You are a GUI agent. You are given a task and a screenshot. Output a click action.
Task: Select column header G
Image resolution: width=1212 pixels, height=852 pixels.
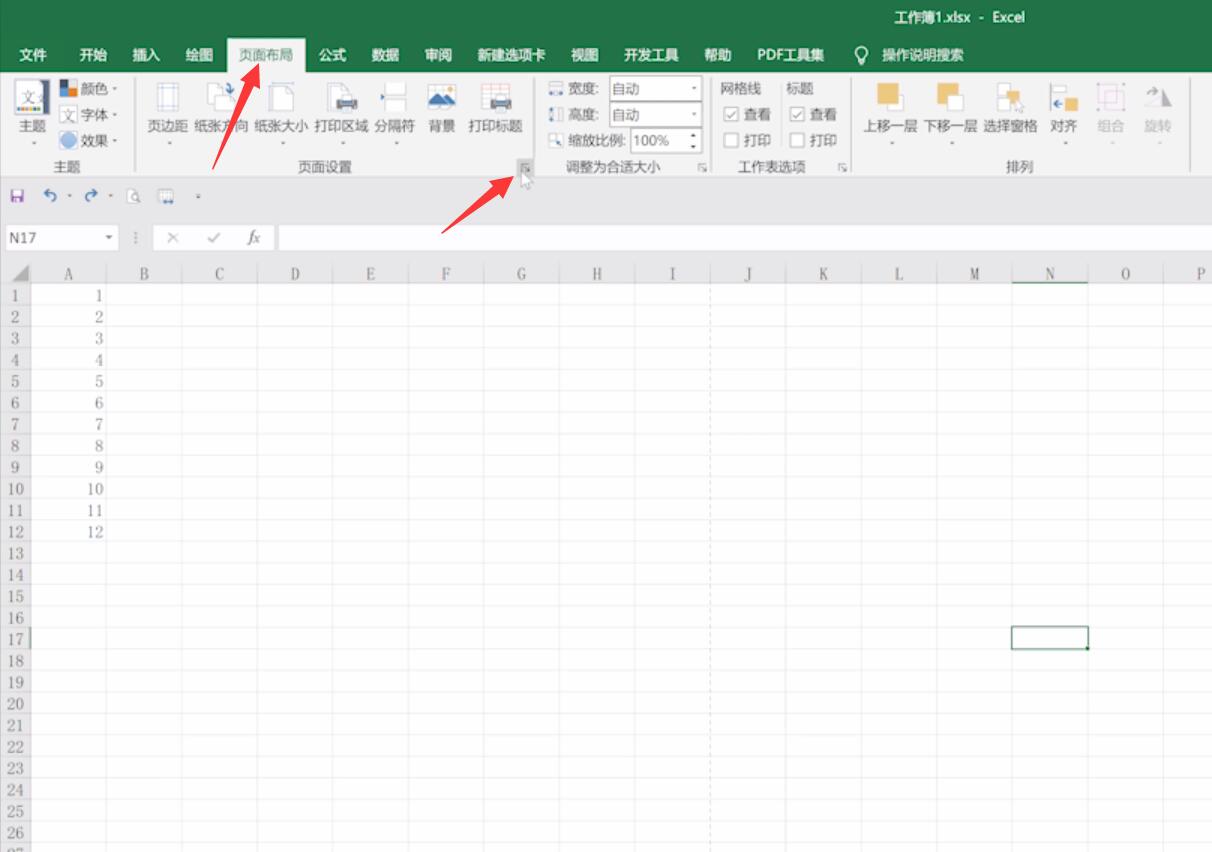click(521, 273)
